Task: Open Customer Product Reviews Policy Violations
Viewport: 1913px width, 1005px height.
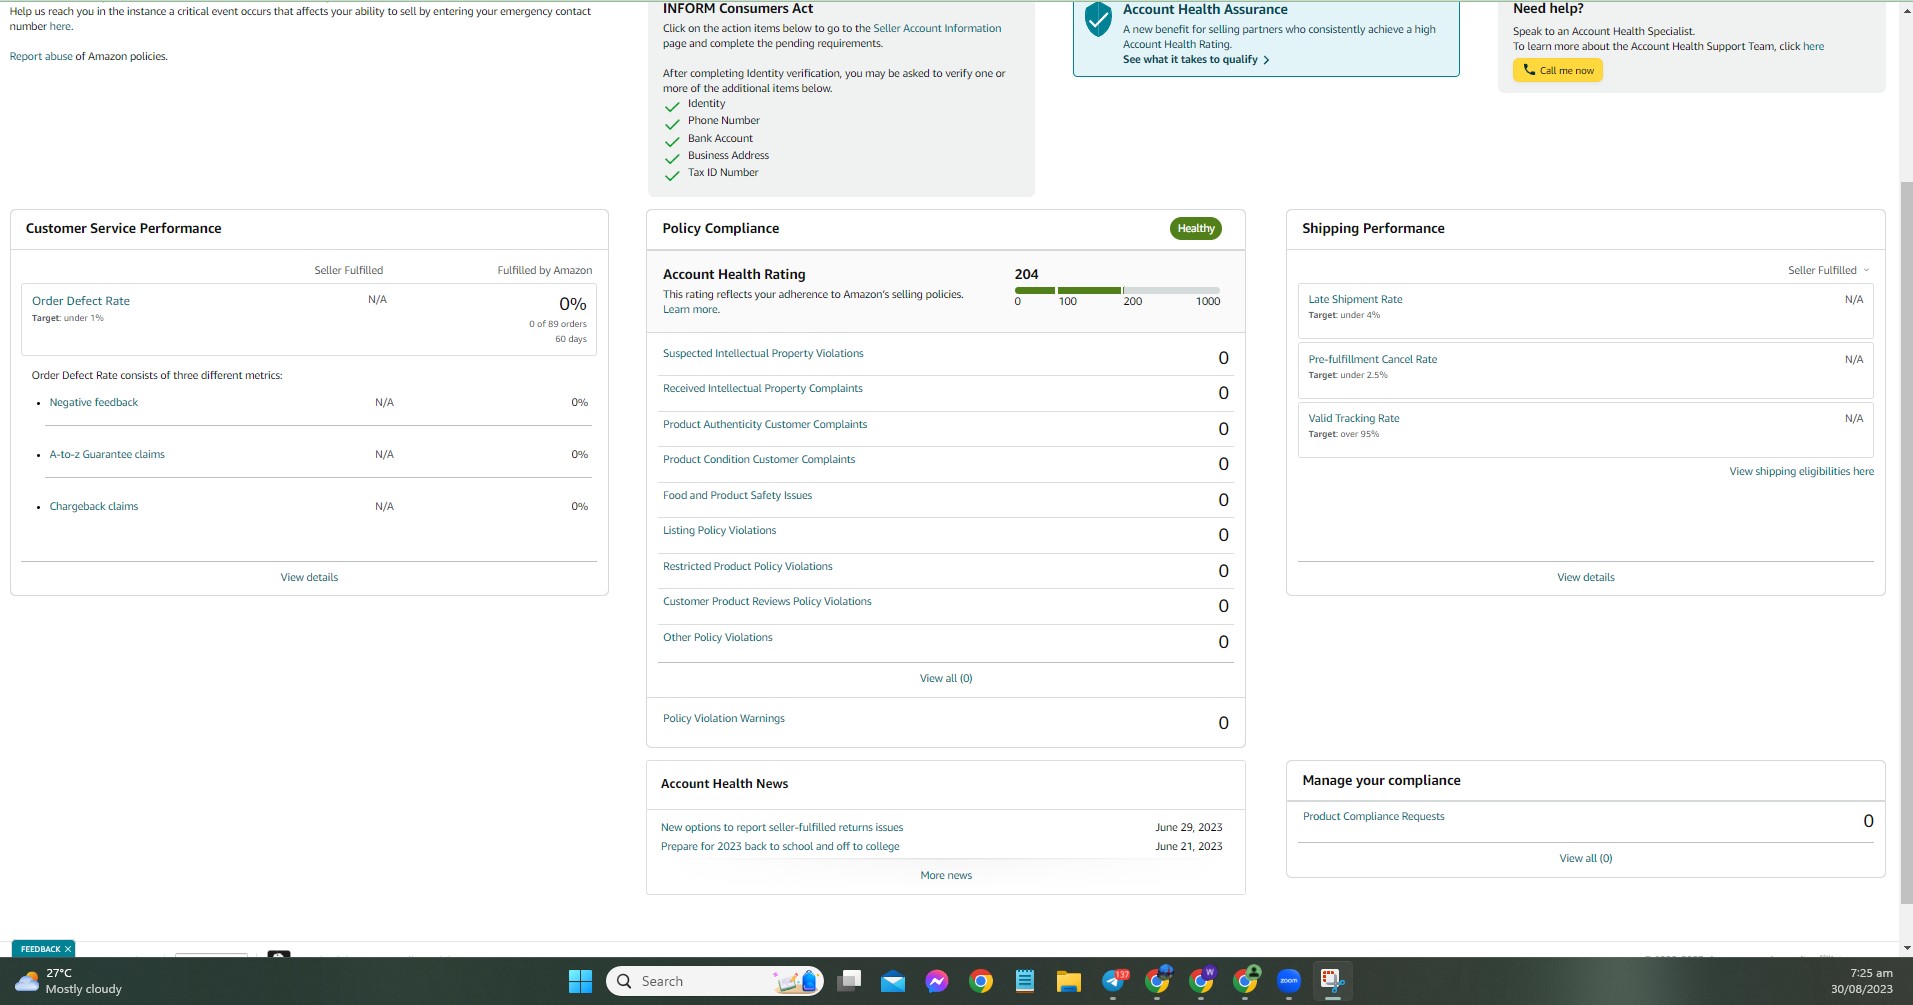Action: click(x=767, y=601)
